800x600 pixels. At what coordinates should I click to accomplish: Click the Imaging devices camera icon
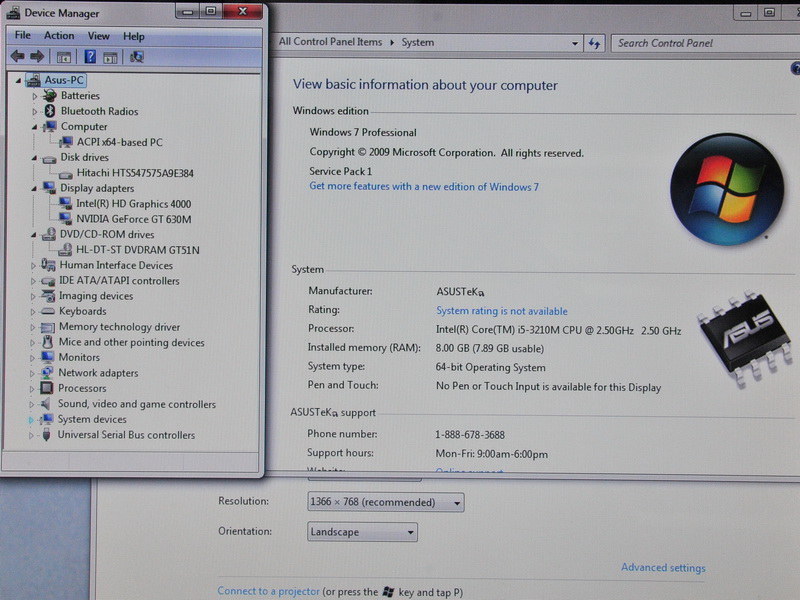pos(48,295)
